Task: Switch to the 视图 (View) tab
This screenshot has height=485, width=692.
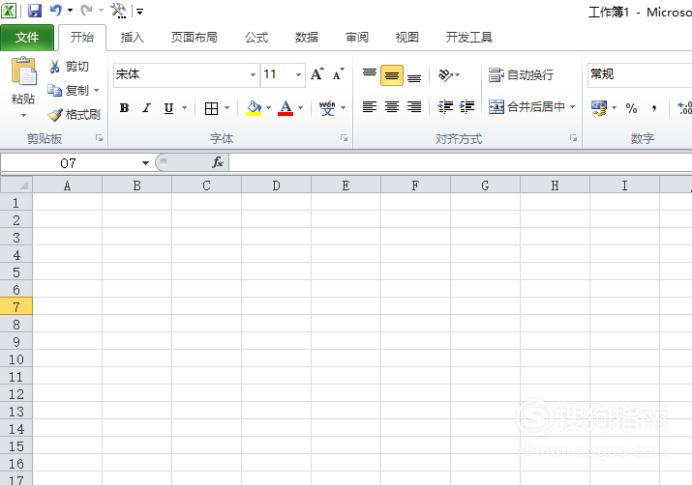Action: [407, 38]
